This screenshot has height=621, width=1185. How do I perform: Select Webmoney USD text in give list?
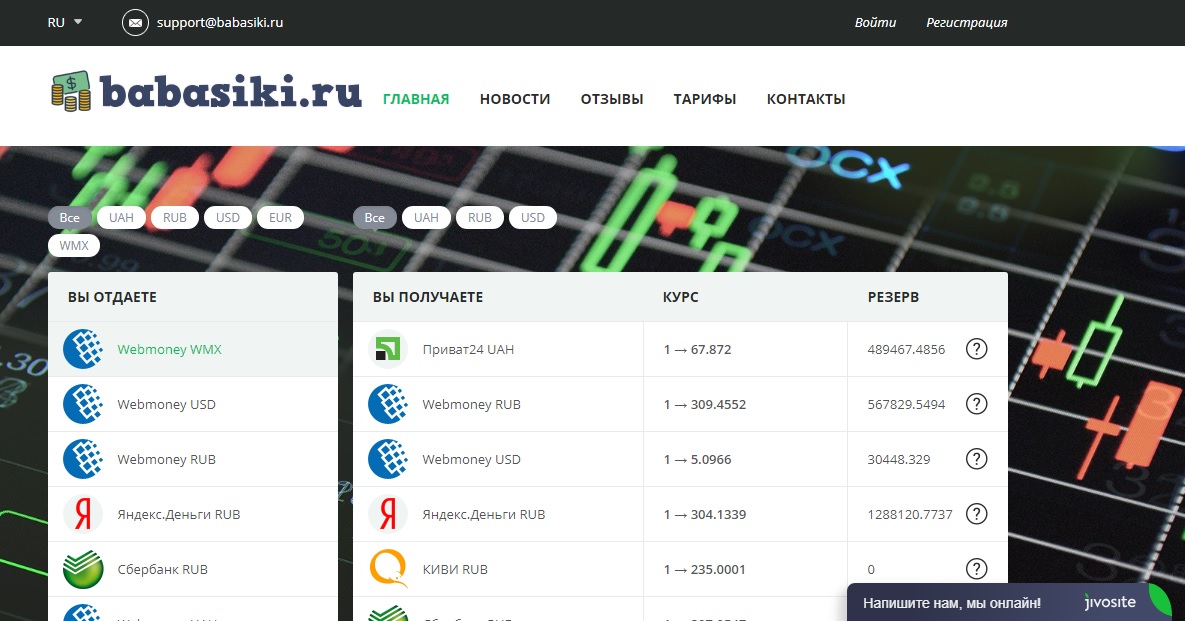(x=166, y=404)
